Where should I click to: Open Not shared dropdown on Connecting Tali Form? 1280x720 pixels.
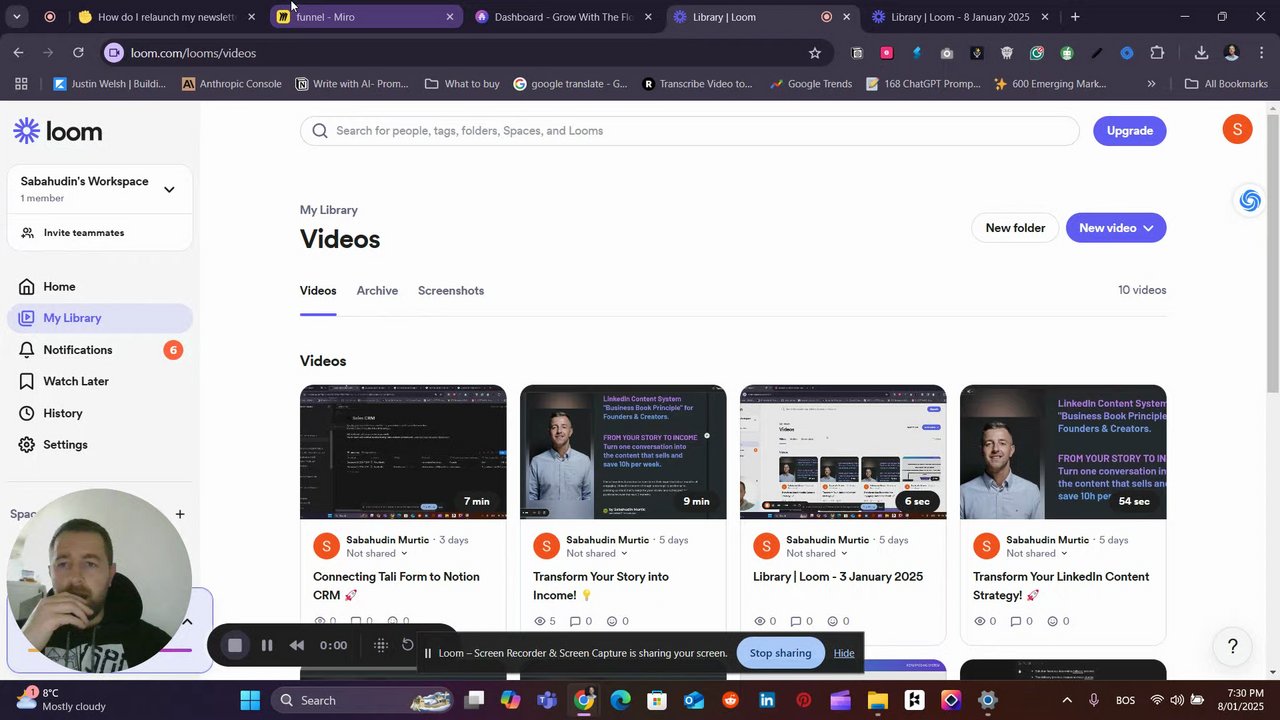(x=377, y=554)
